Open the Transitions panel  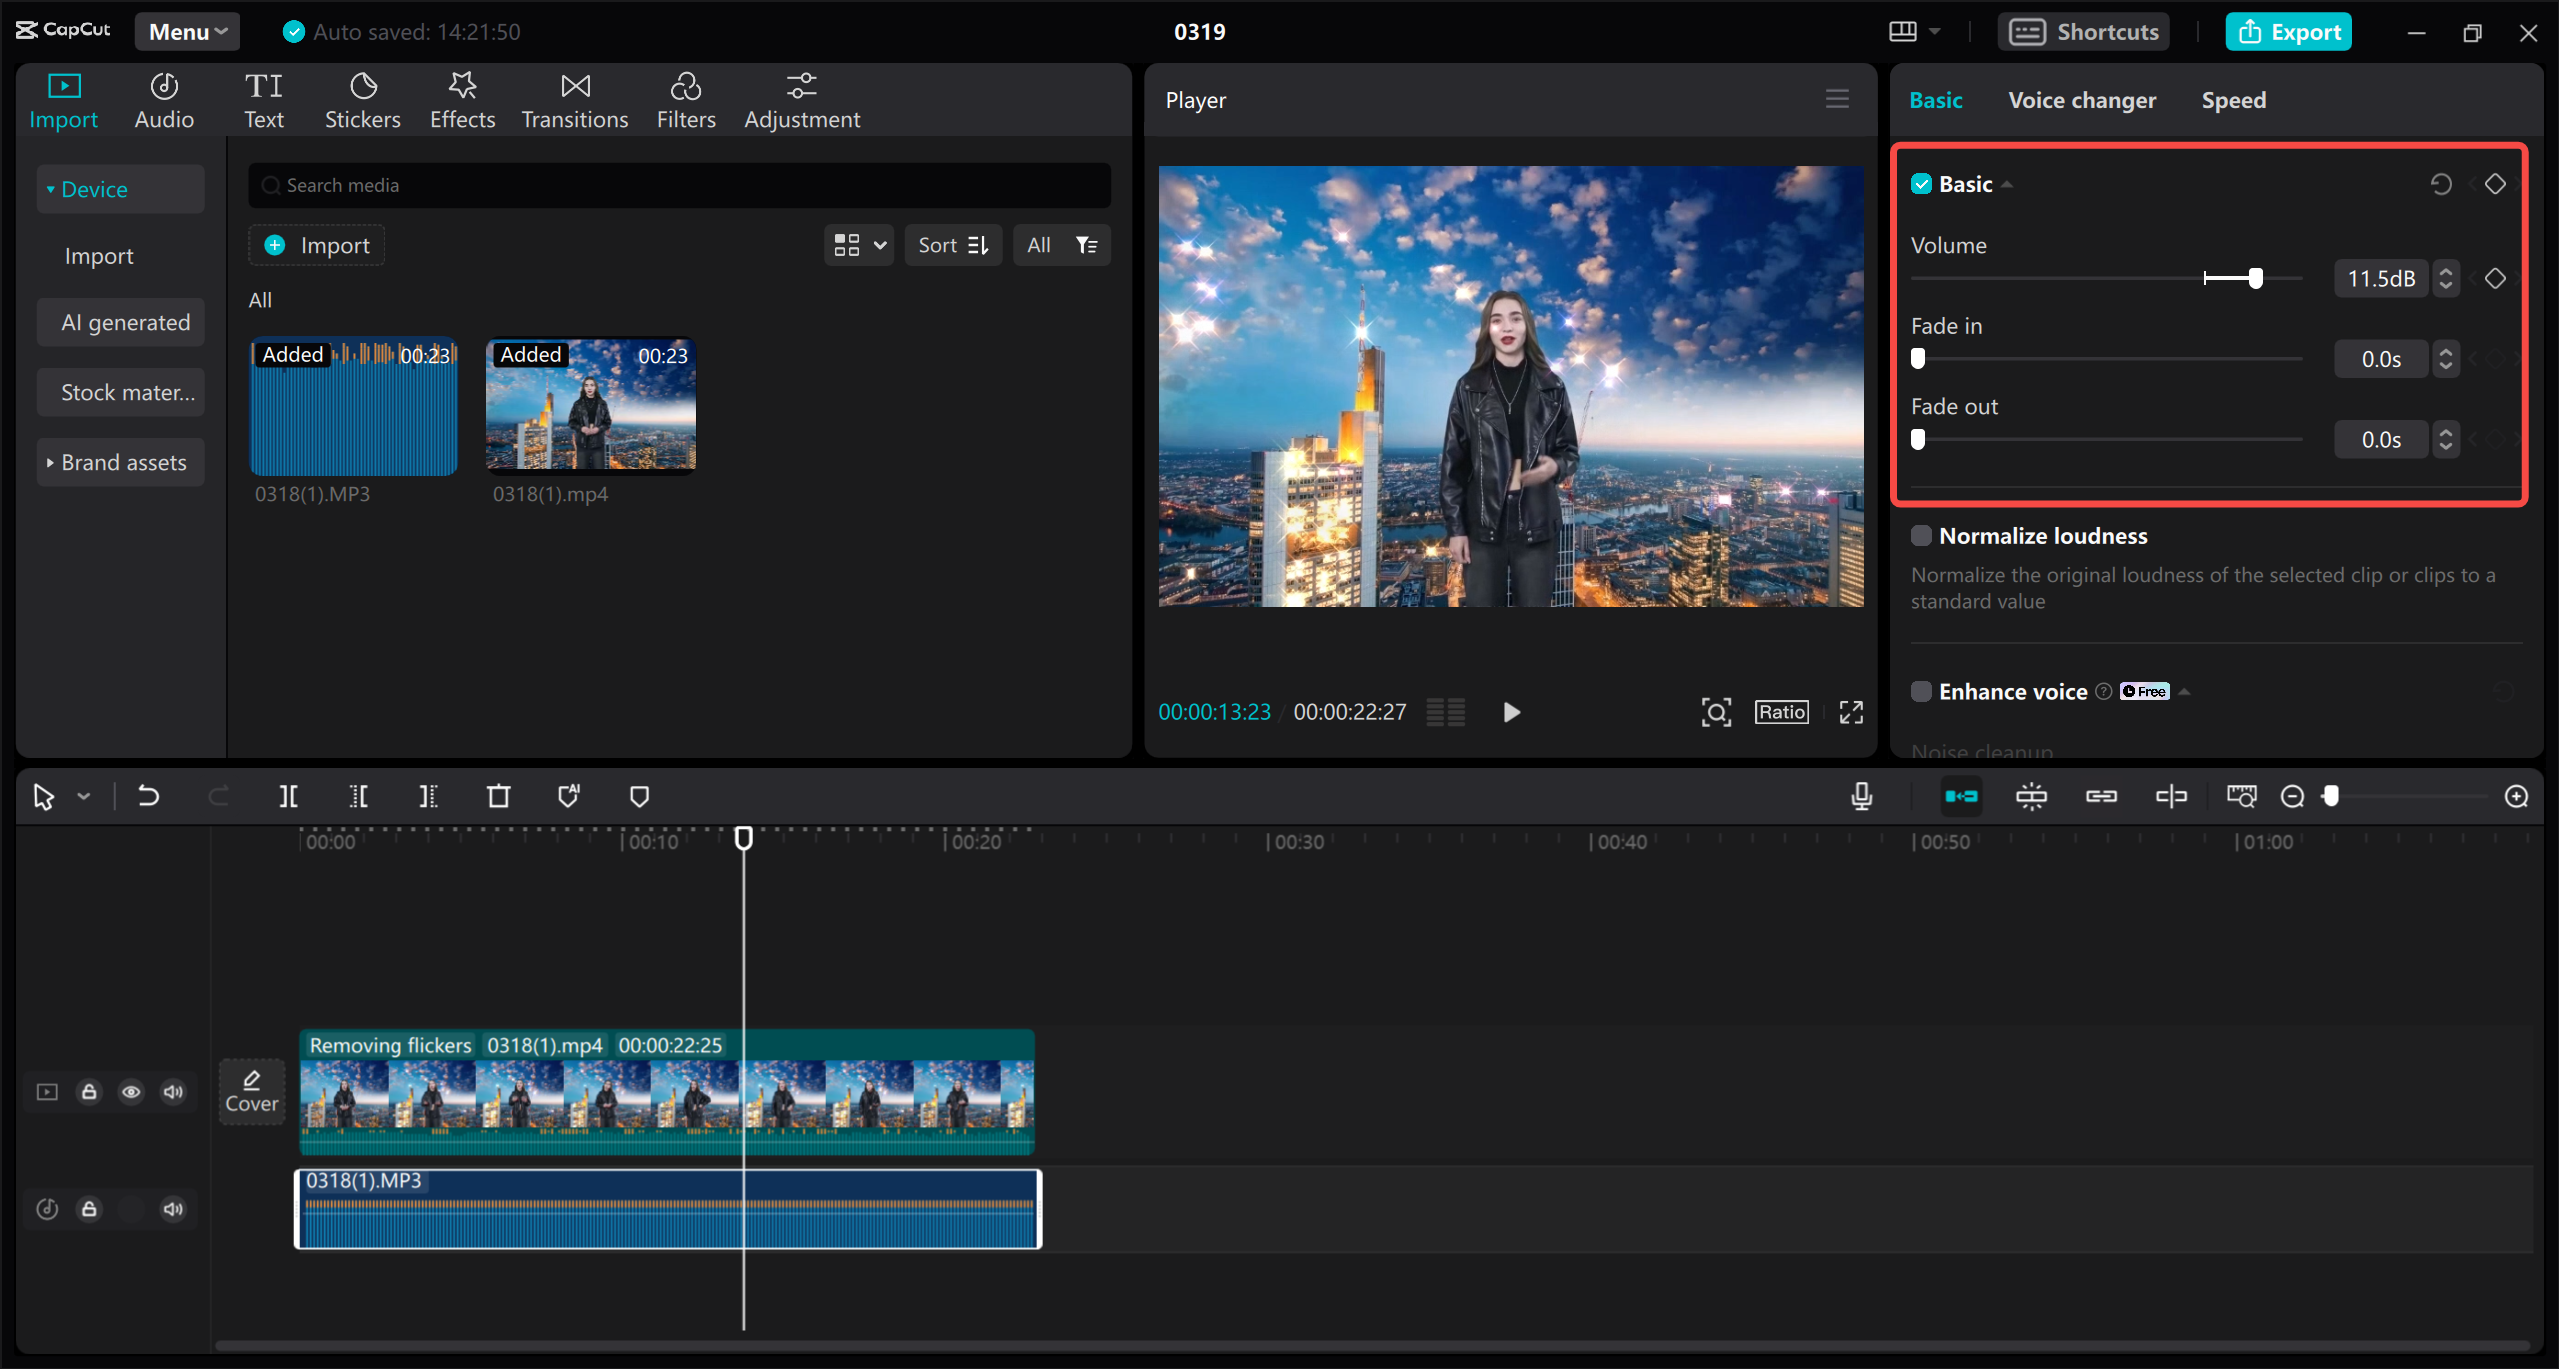574,99
